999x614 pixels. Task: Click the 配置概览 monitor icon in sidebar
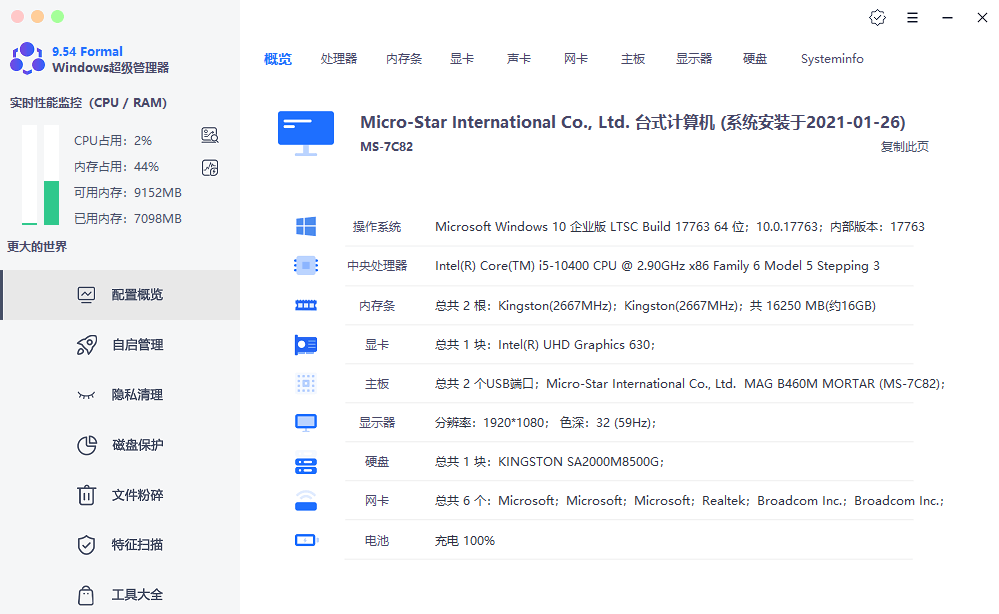click(x=86, y=294)
